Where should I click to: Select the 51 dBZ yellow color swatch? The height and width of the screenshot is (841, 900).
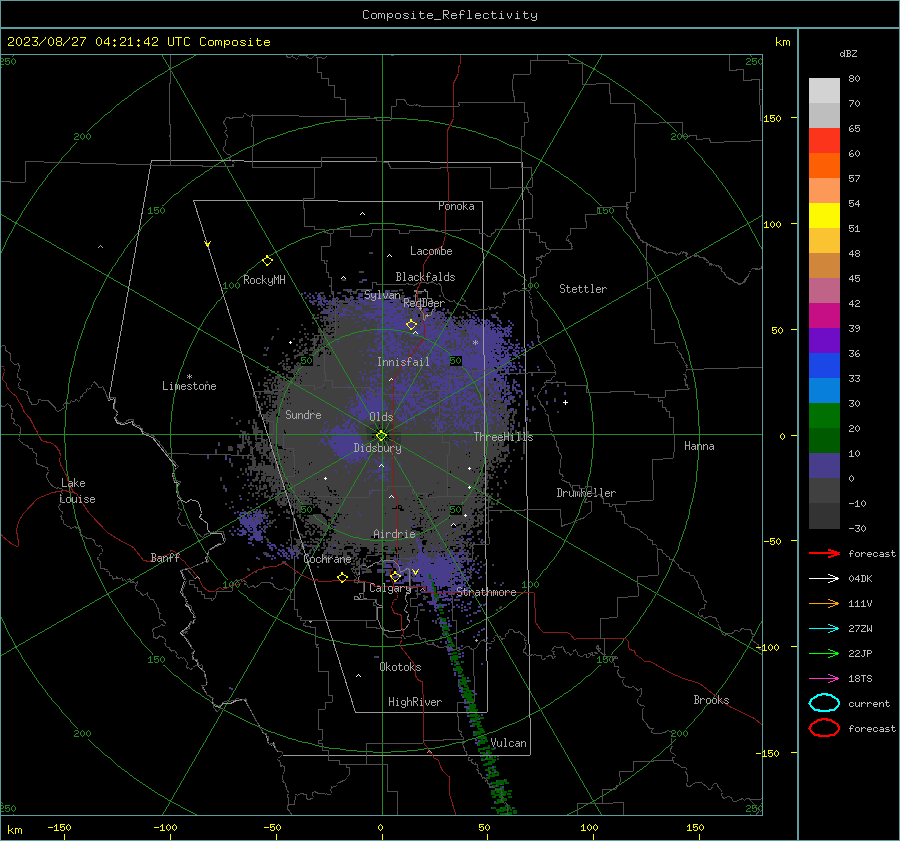click(824, 215)
